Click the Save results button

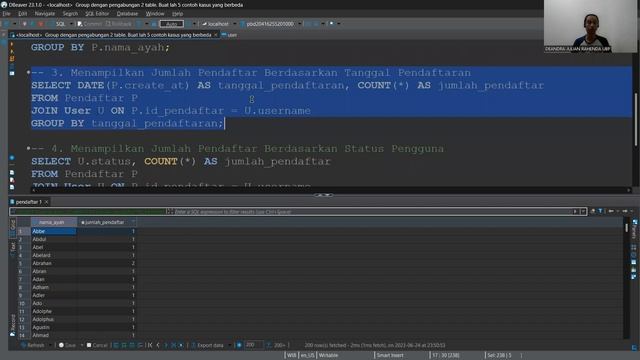click(67, 345)
